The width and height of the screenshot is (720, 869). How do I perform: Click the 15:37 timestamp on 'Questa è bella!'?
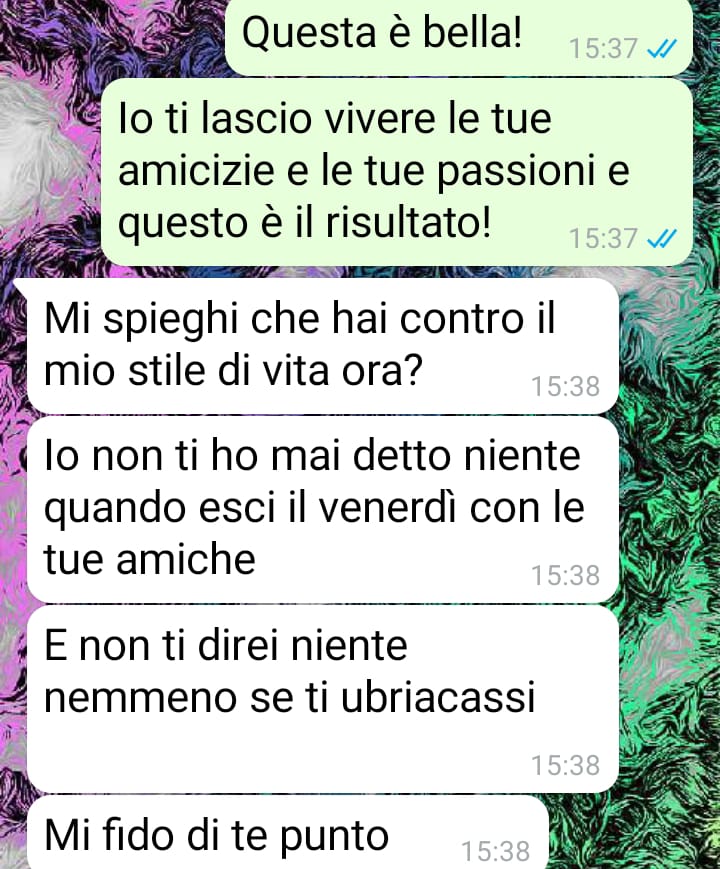pyautogui.click(x=604, y=49)
